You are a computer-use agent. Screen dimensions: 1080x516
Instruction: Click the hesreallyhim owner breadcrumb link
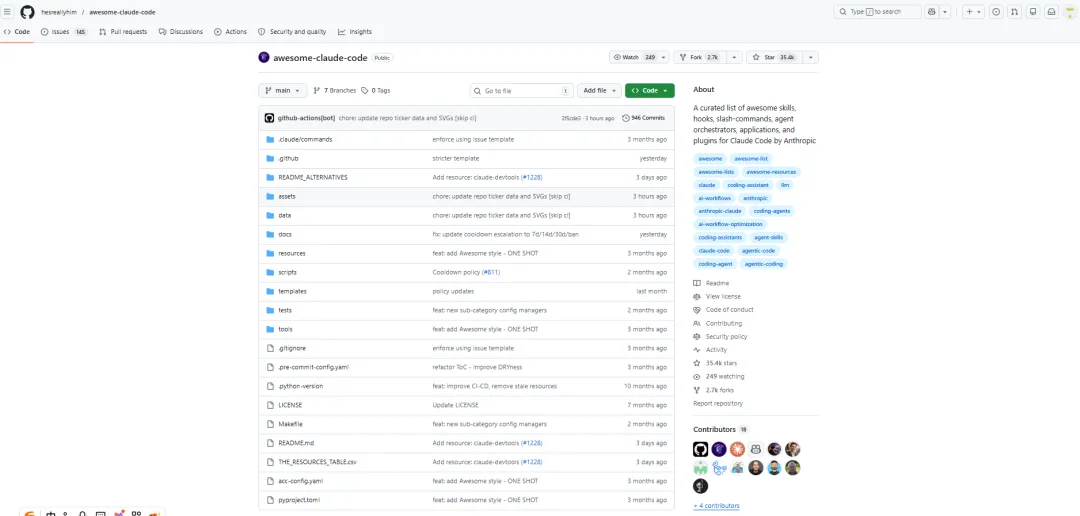pyautogui.click(x=59, y=12)
